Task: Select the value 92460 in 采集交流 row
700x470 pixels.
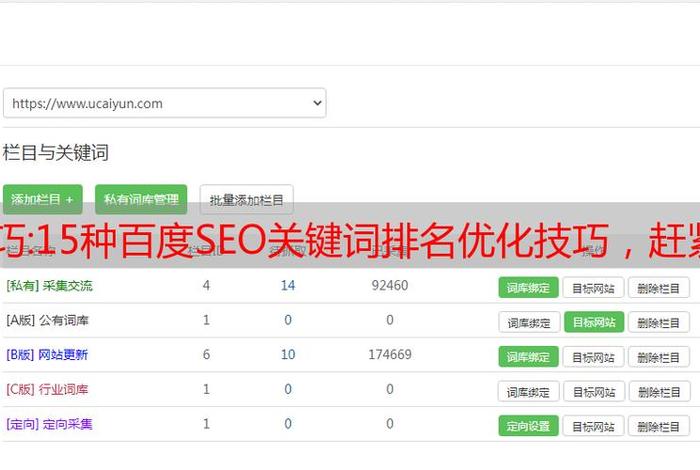Action: pos(390,285)
